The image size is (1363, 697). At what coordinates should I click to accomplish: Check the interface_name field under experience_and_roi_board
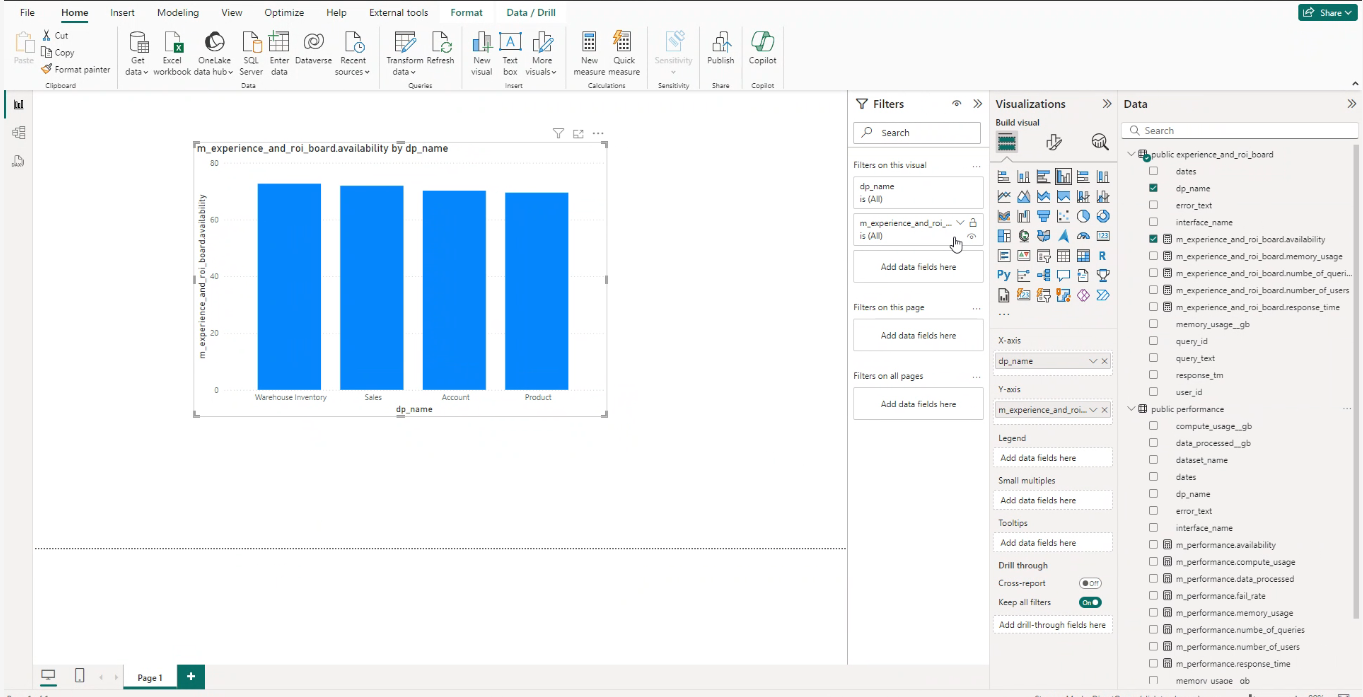tap(1153, 222)
